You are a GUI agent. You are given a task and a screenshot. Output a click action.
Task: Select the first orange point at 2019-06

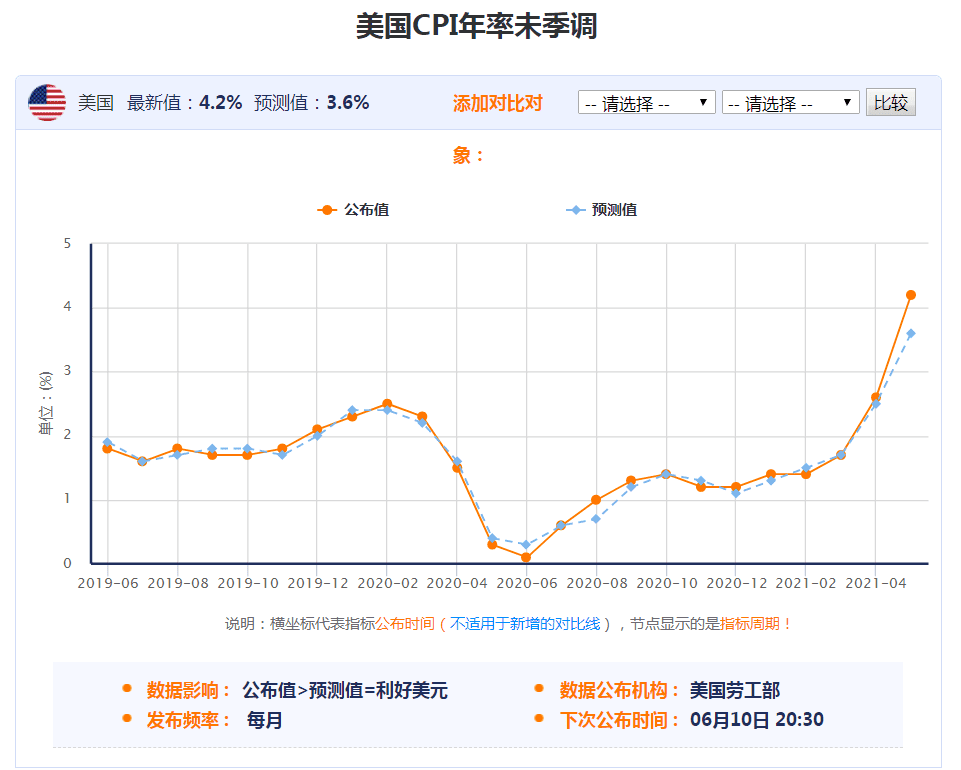[107, 449]
